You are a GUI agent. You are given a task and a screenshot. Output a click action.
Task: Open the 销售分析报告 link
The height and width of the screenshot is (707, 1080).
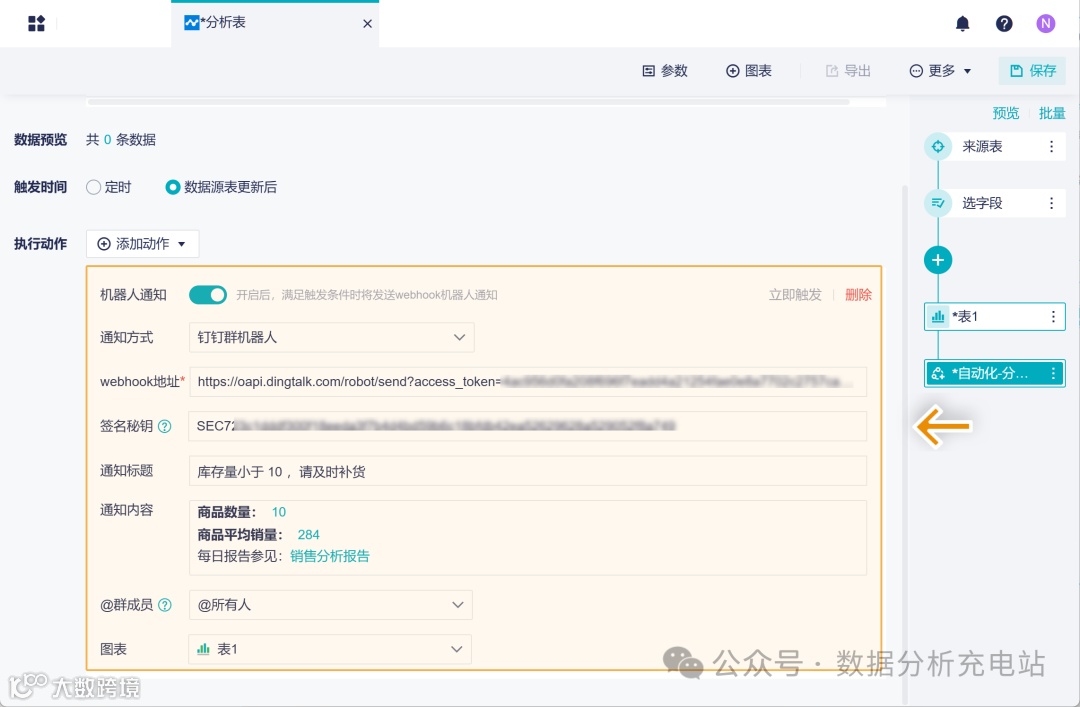click(x=330, y=557)
